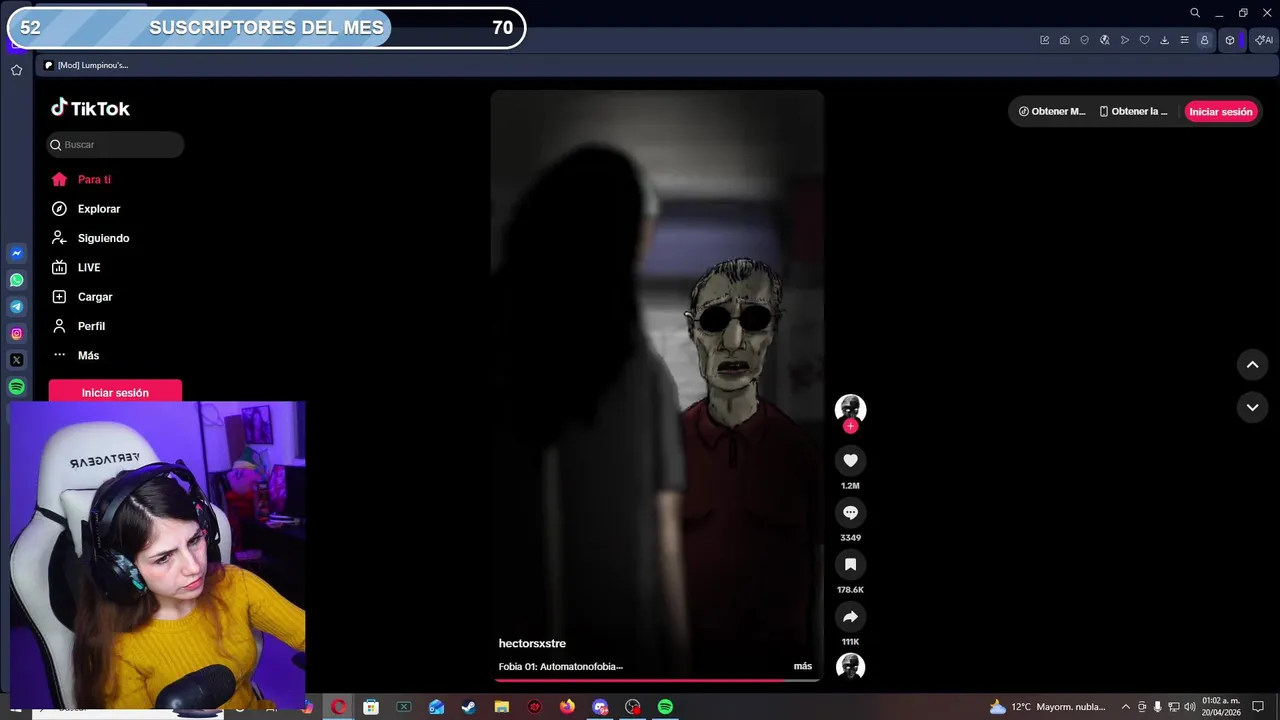Image resolution: width=1280 pixels, height=720 pixels.
Task: Show hidden system tray icons chevron
Action: pyautogui.click(x=1125, y=707)
